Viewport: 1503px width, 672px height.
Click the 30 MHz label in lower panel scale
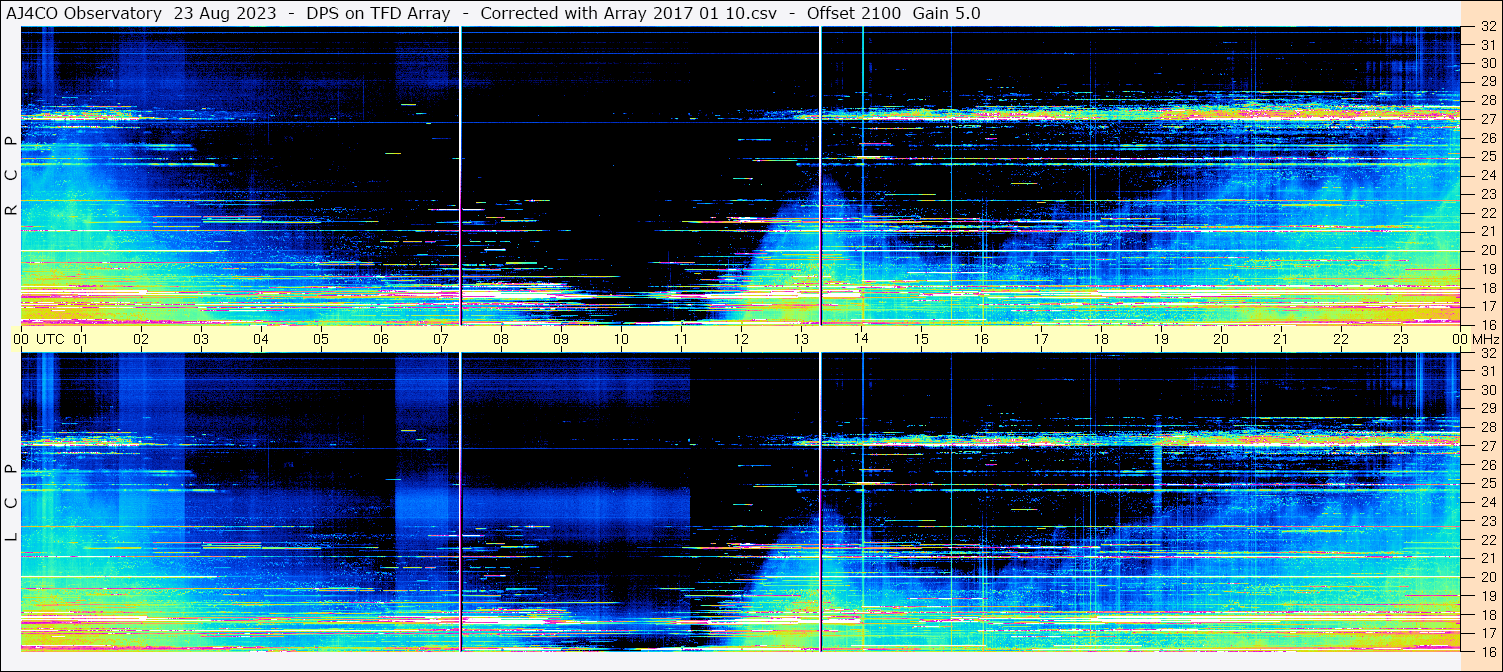(1487, 390)
